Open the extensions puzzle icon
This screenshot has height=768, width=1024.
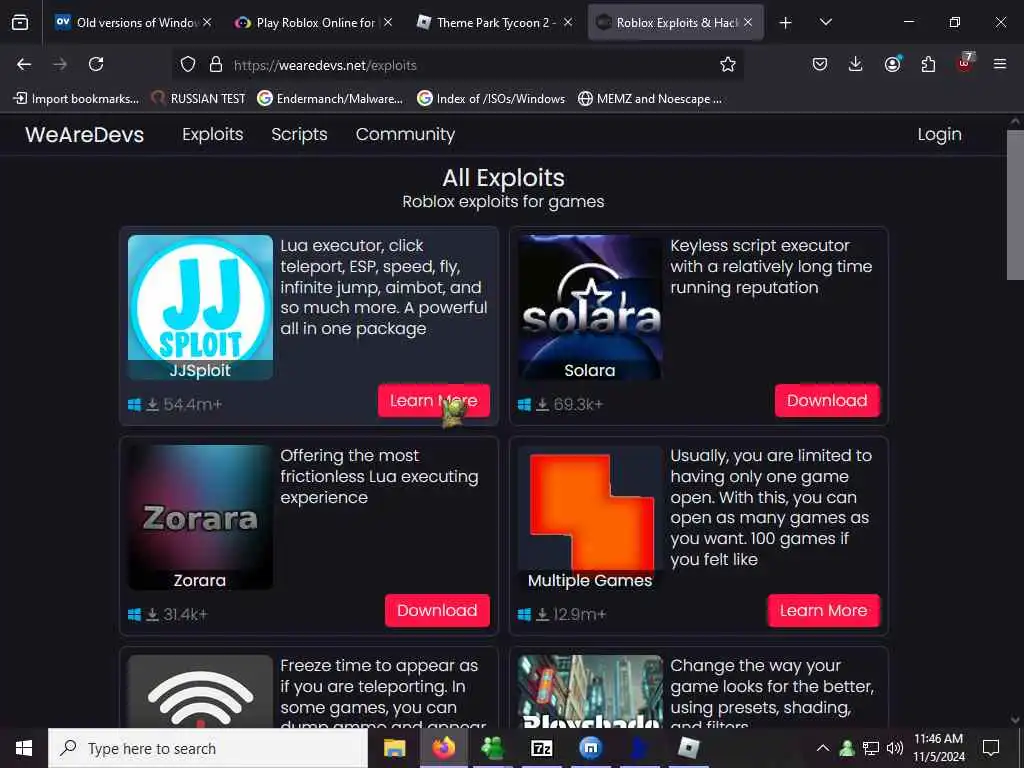928,64
